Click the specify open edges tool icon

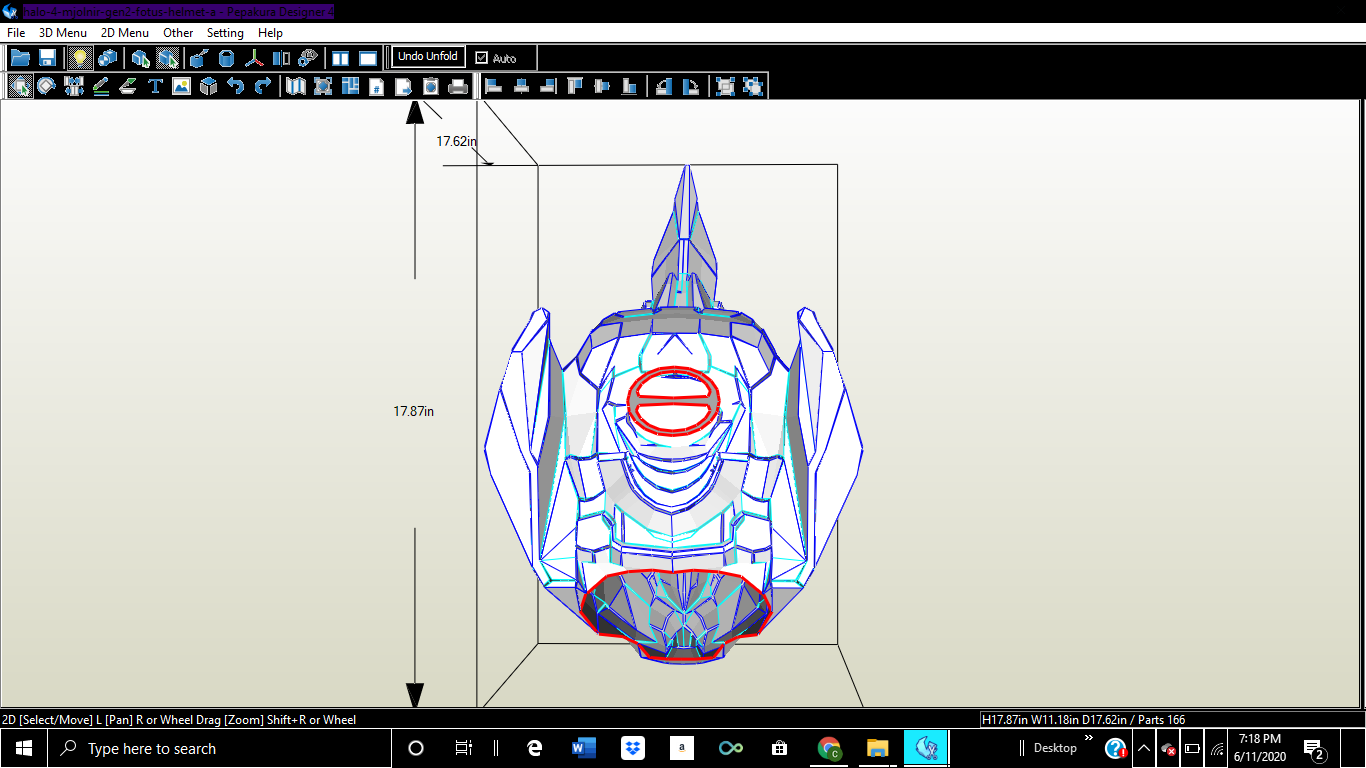coord(199,58)
